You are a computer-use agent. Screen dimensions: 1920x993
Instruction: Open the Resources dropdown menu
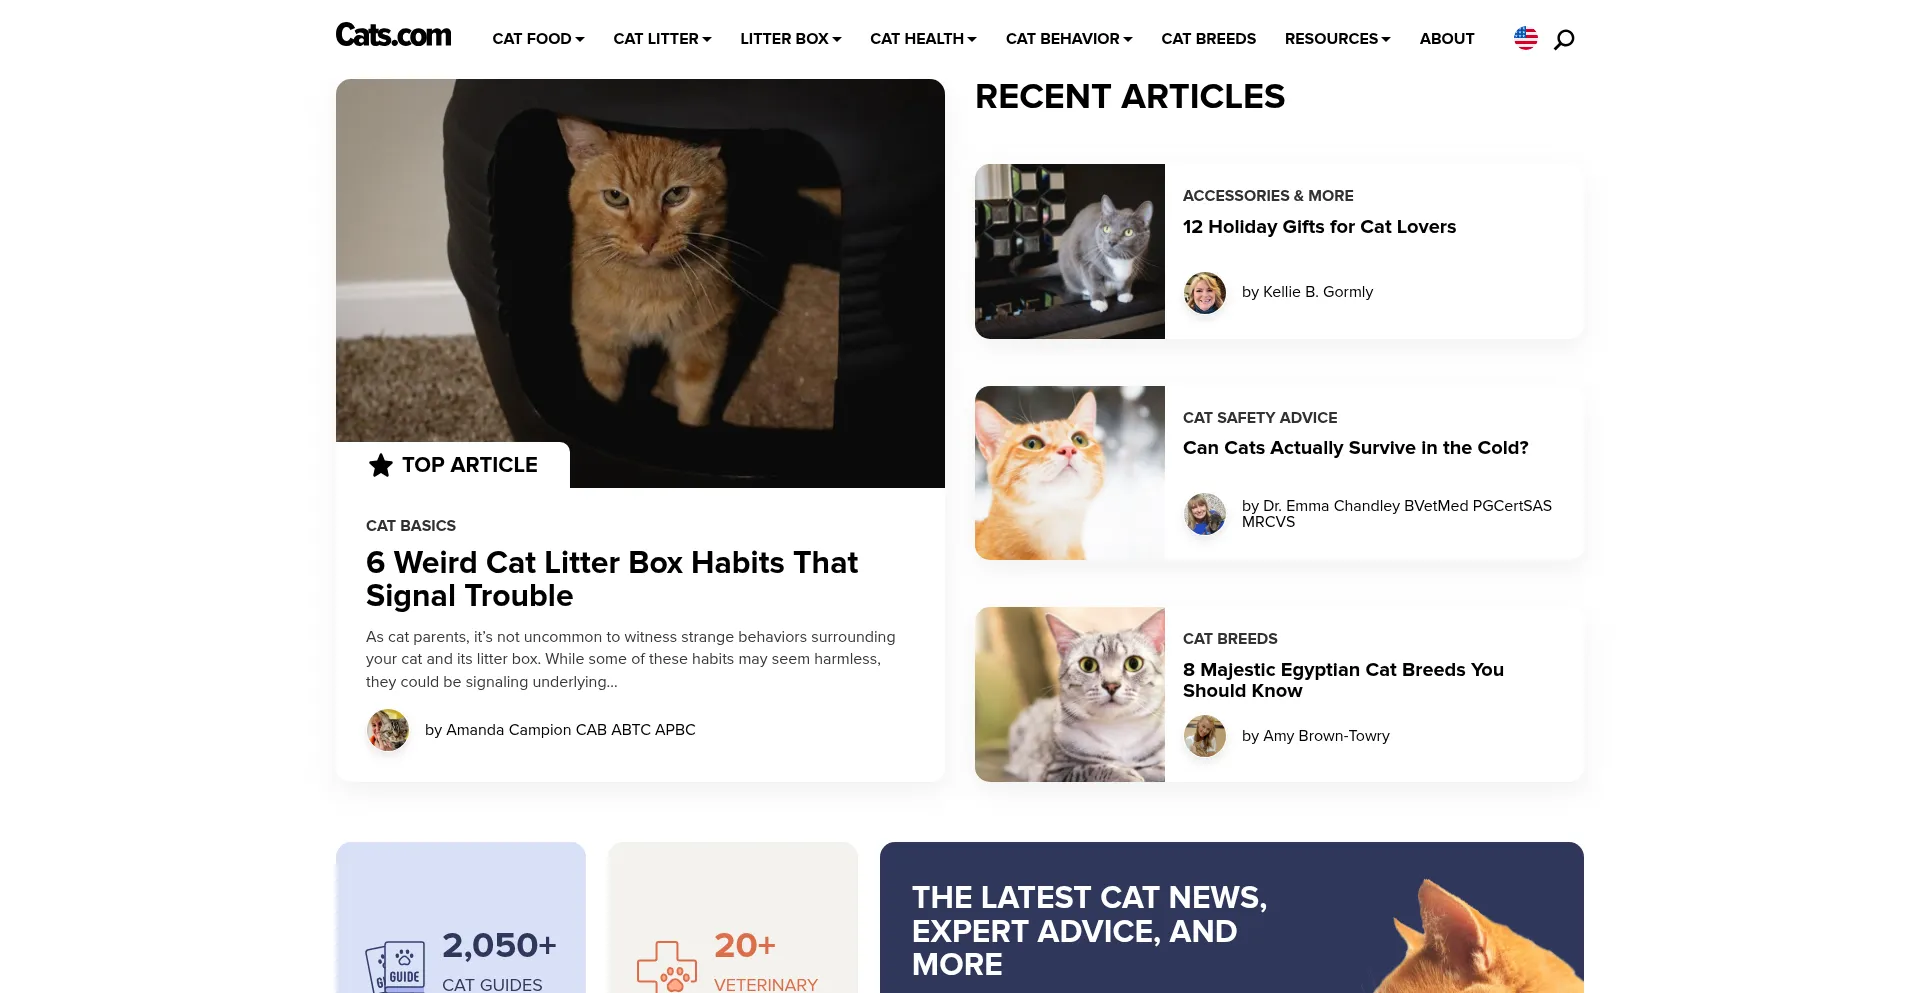1337,38
